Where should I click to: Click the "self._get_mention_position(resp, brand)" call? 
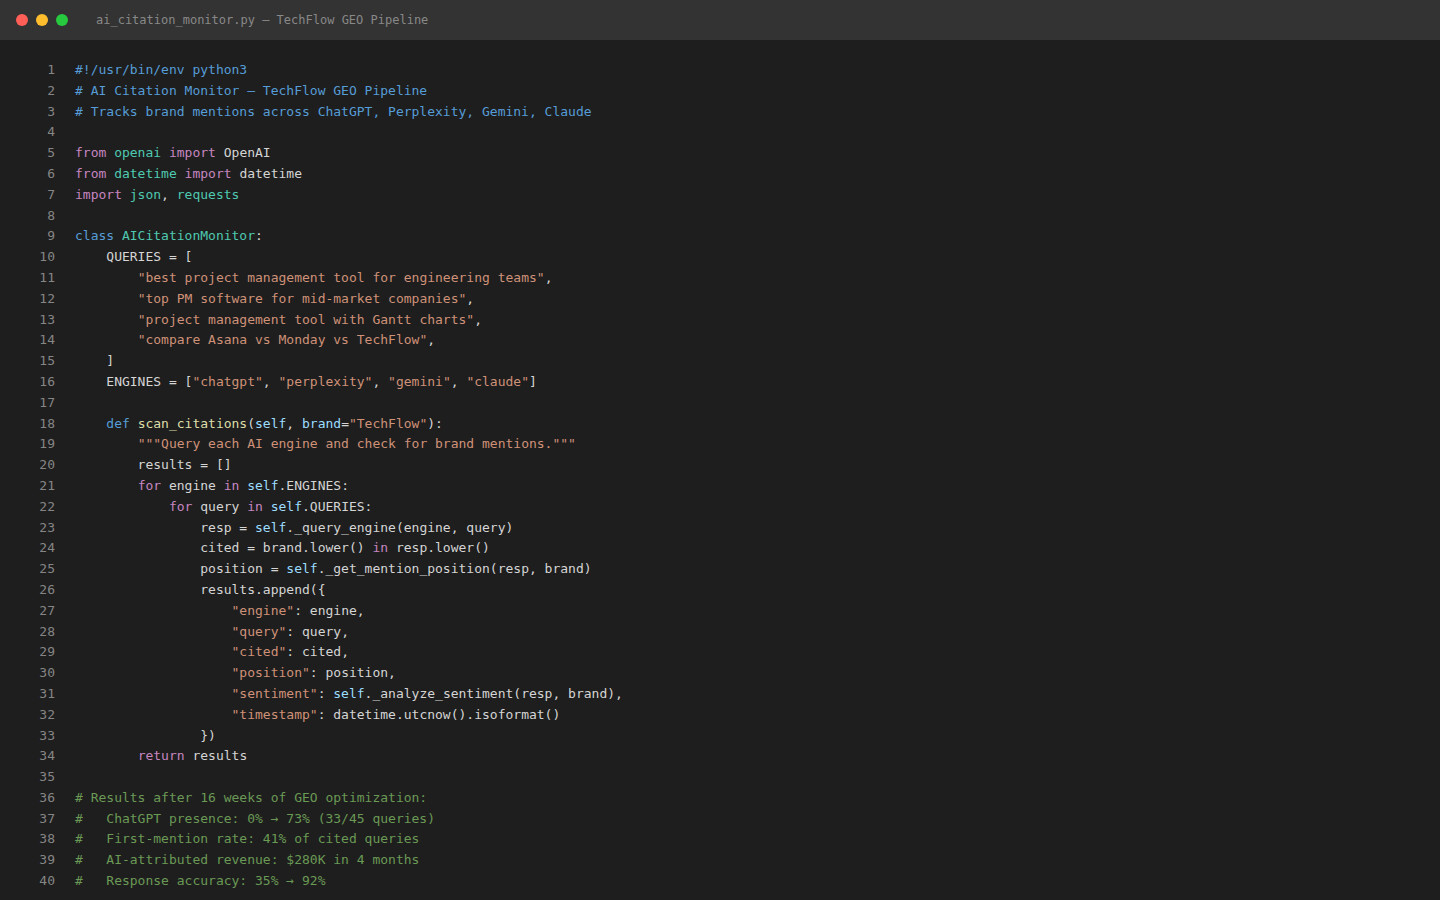(439, 569)
